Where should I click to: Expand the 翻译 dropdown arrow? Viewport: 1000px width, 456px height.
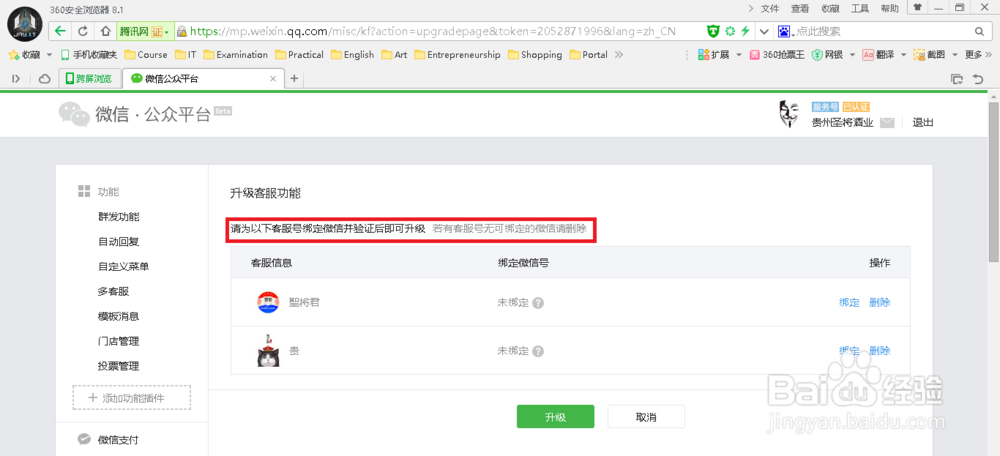(904, 55)
